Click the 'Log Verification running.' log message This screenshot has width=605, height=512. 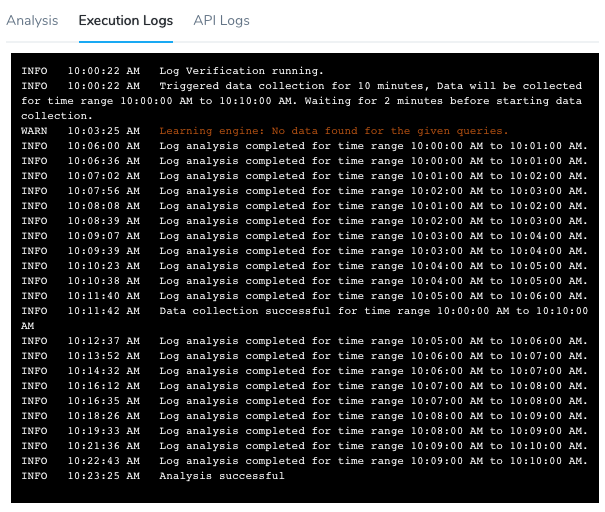(x=242, y=71)
